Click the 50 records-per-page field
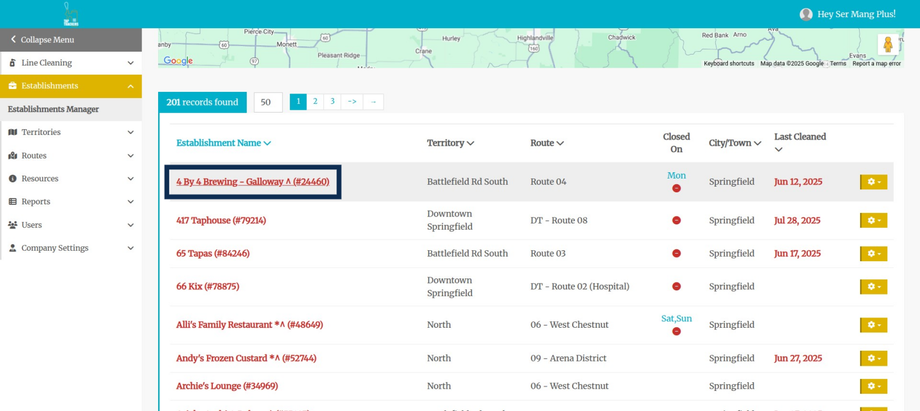This screenshot has height=411, width=920. click(268, 102)
